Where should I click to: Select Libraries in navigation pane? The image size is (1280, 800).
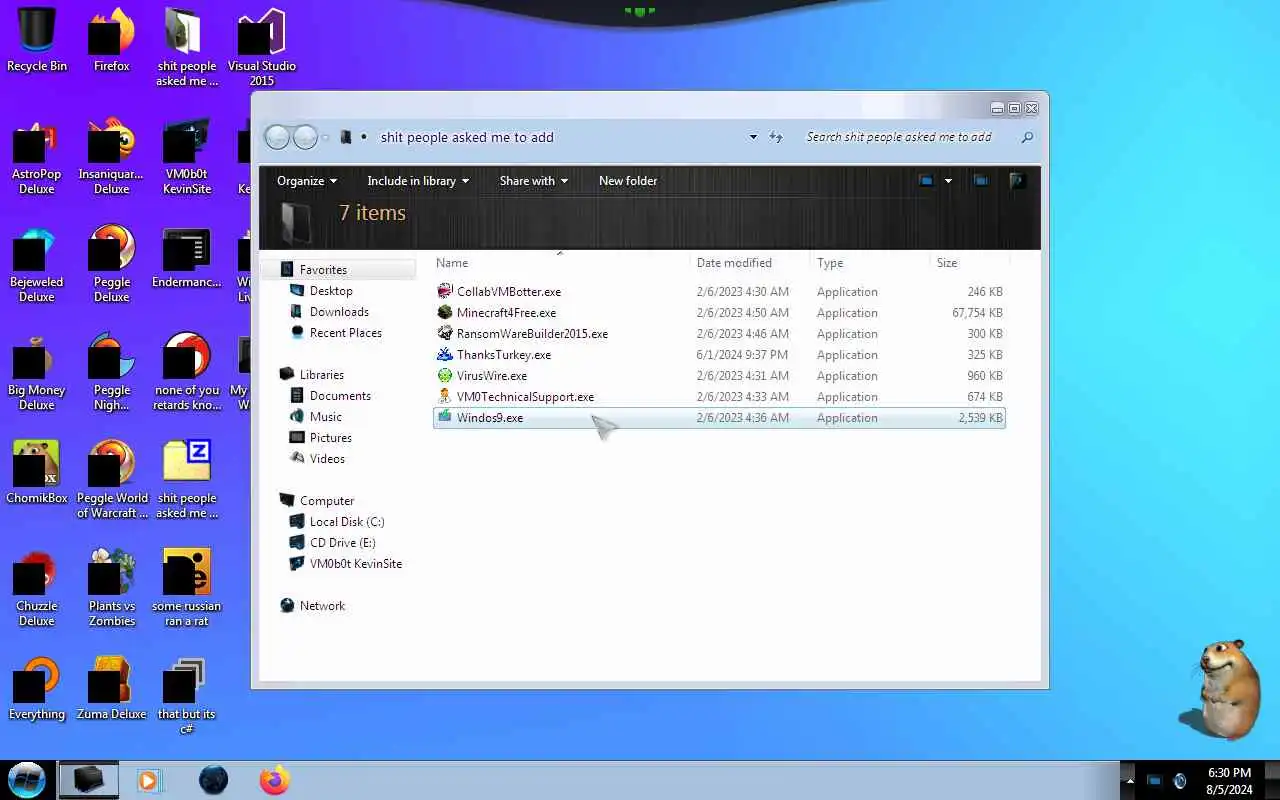click(321, 375)
